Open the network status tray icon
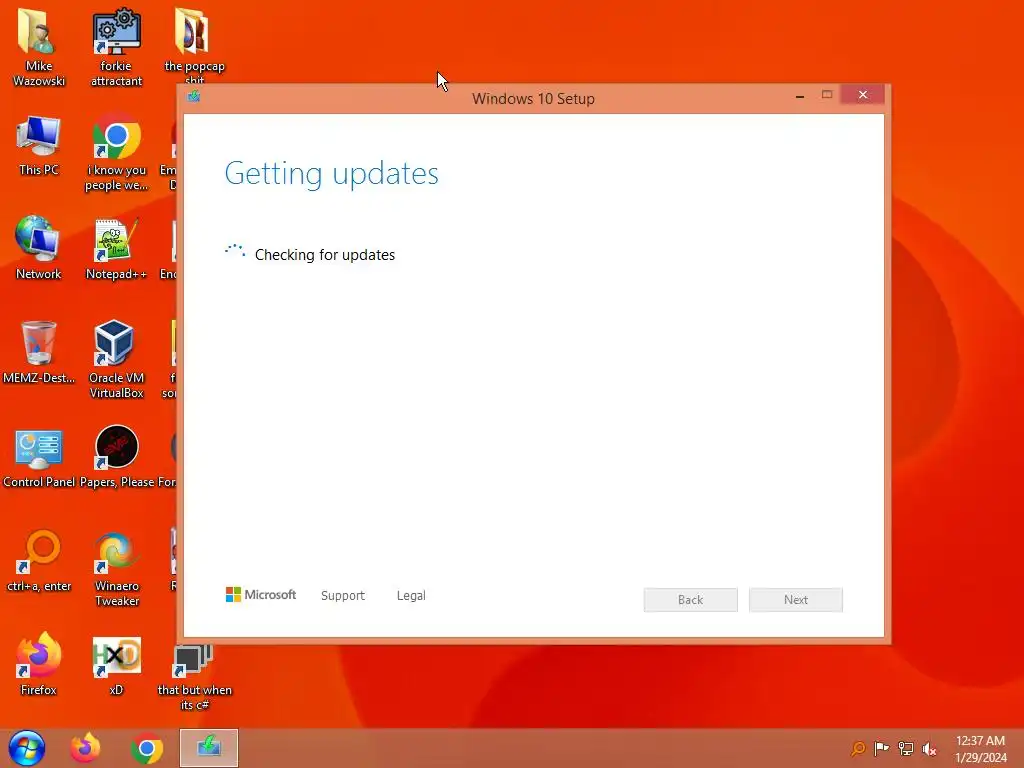The image size is (1024, 768). 906,748
